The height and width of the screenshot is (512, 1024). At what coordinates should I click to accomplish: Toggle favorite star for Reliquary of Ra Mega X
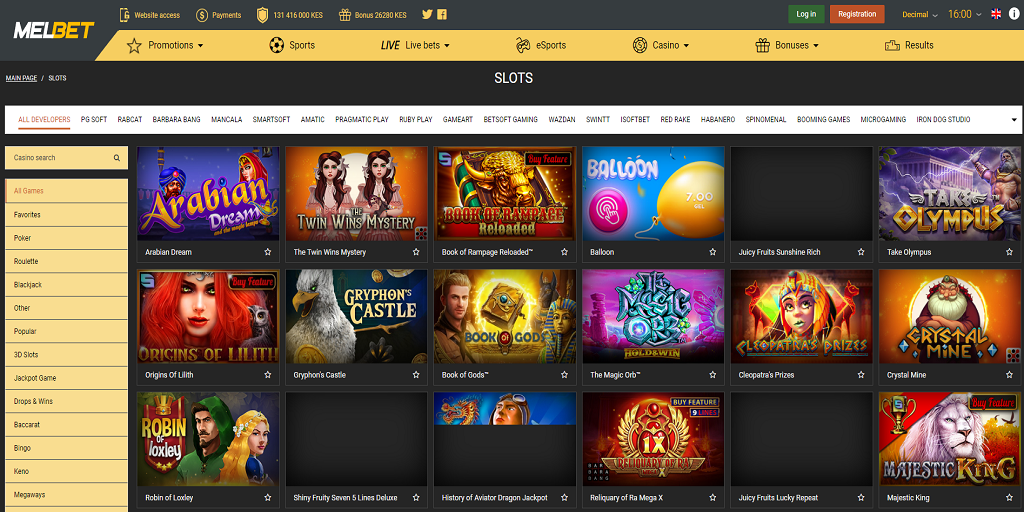(712, 498)
